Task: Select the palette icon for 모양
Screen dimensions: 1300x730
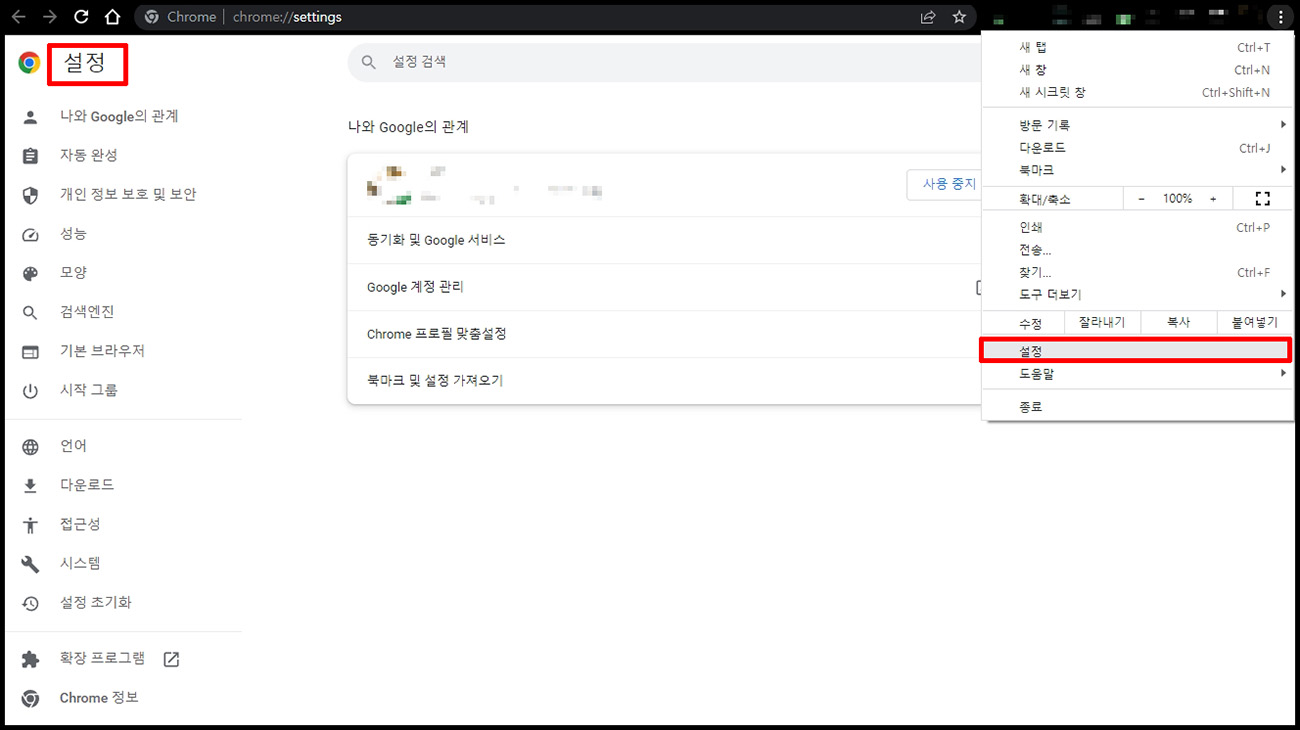Action: click(30, 273)
